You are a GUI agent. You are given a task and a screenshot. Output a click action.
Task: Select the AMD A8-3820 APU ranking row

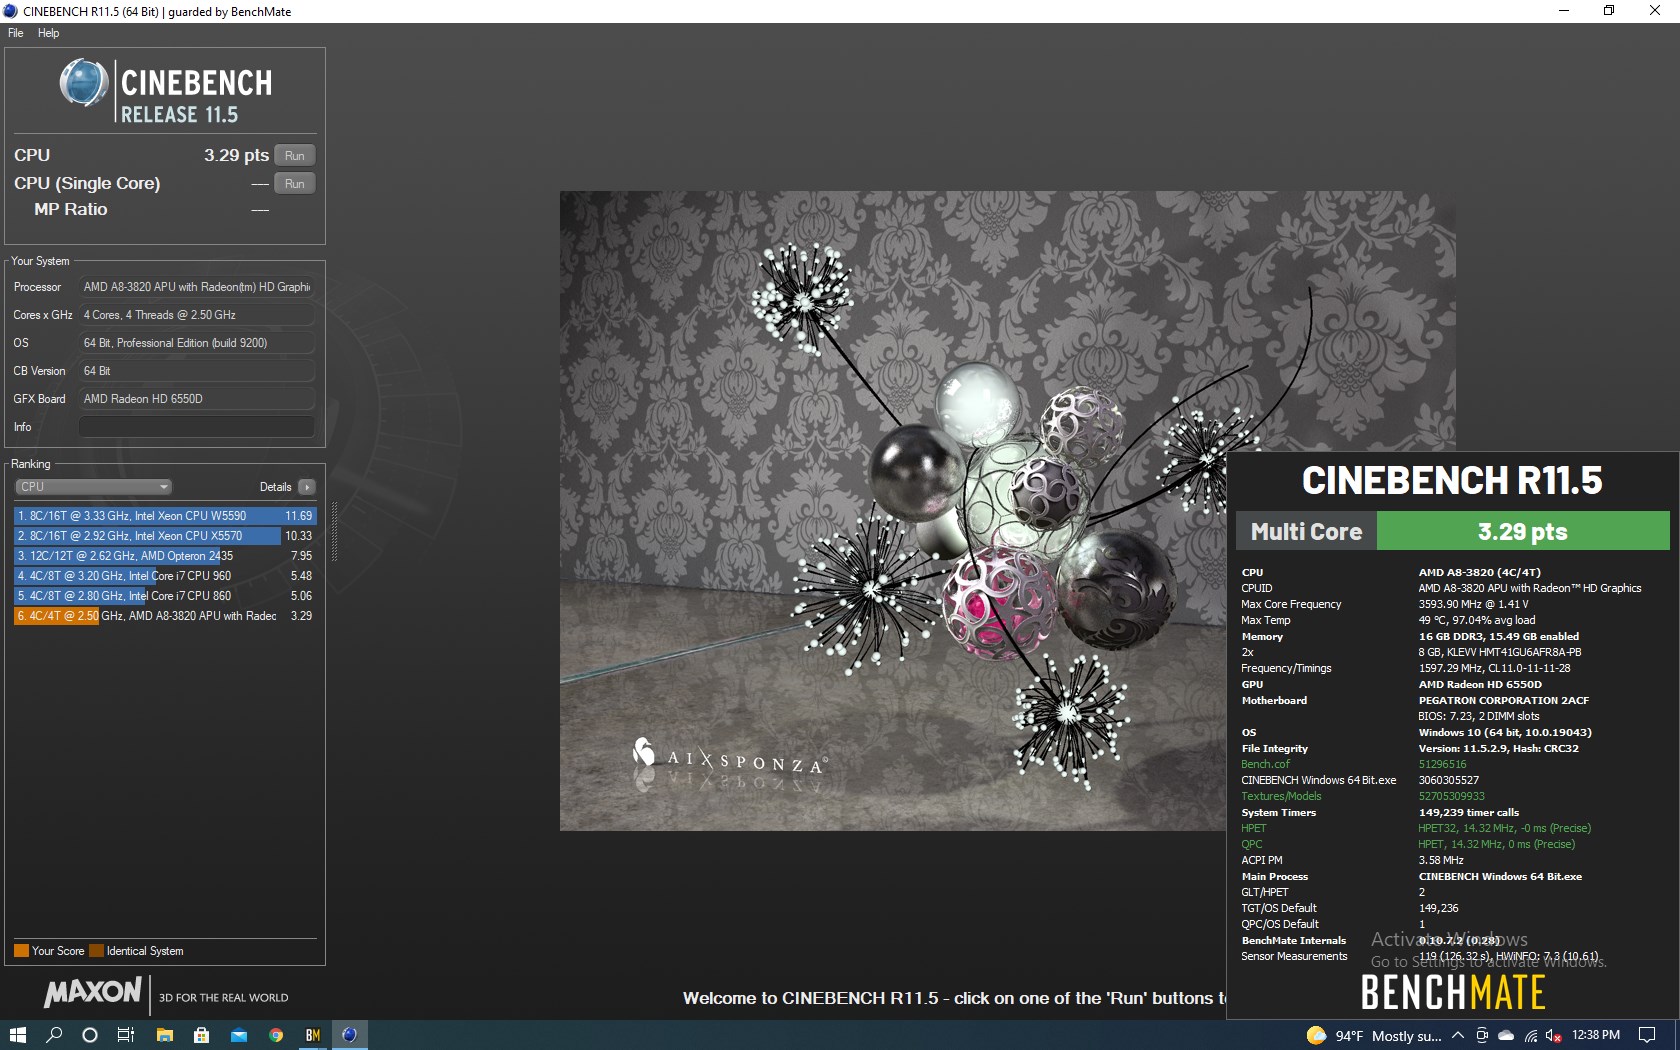point(165,616)
